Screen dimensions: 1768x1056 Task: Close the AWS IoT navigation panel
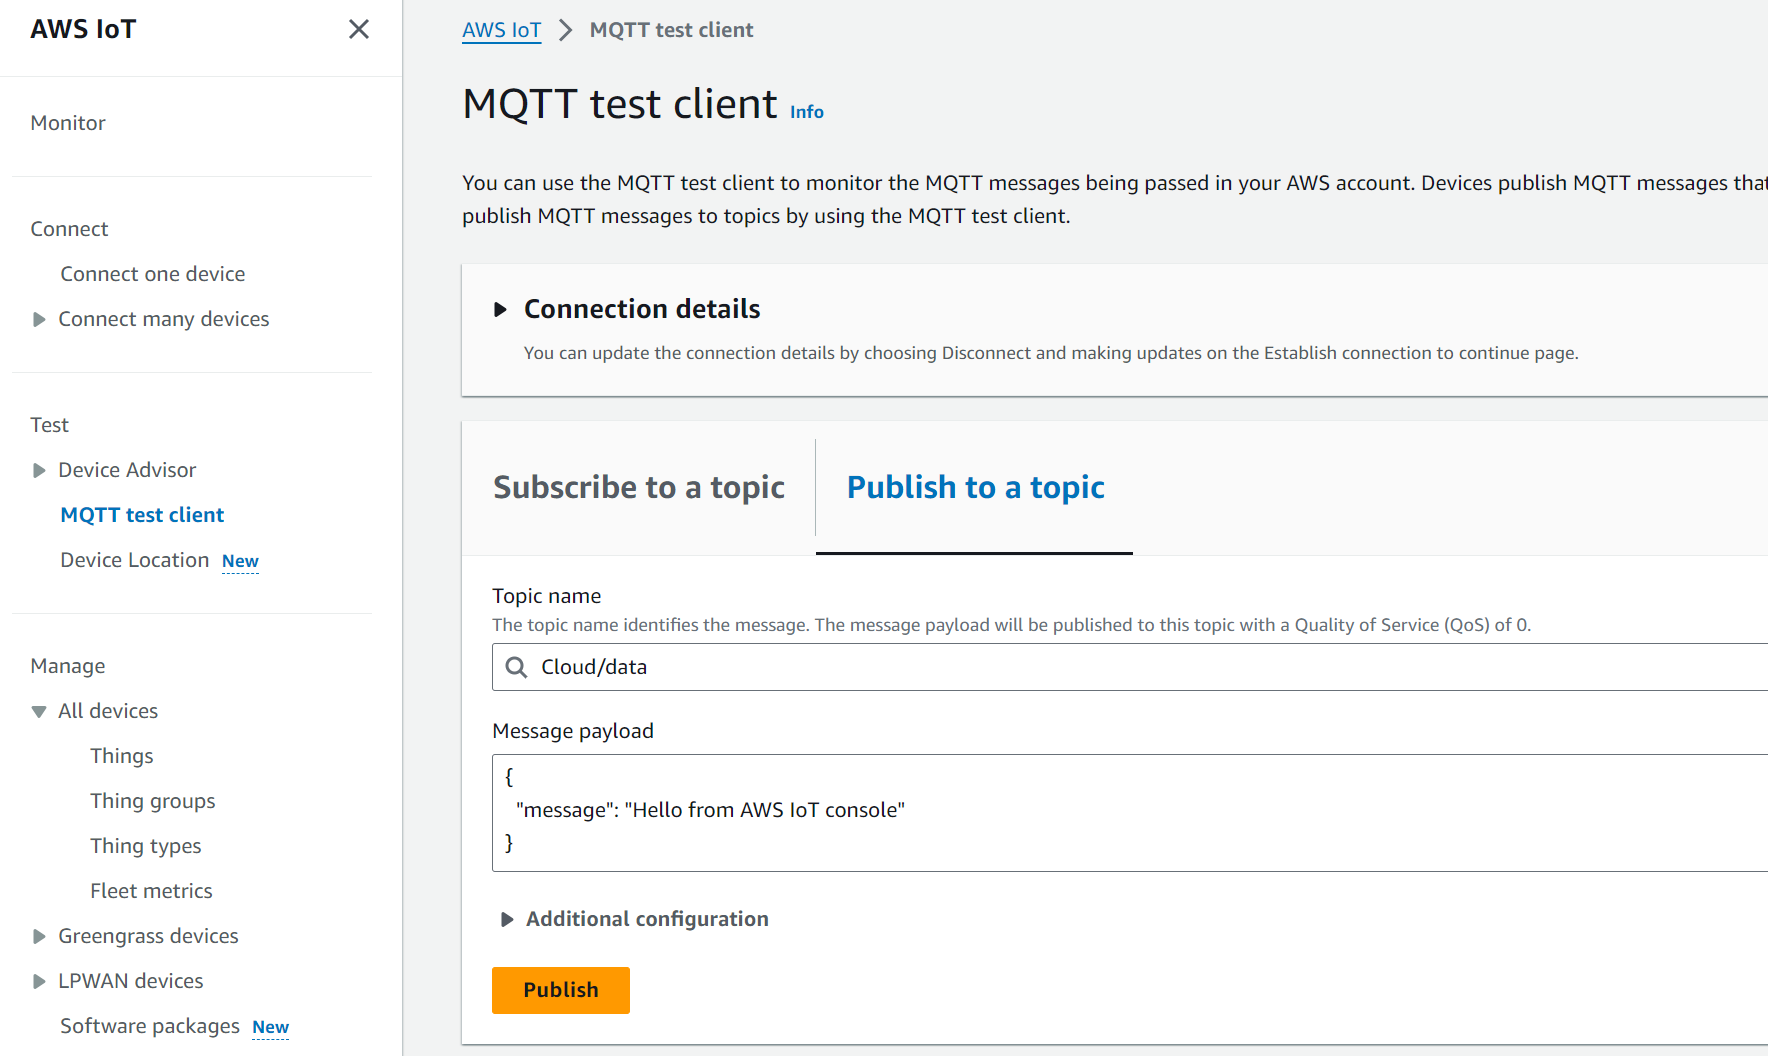click(x=359, y=30)
